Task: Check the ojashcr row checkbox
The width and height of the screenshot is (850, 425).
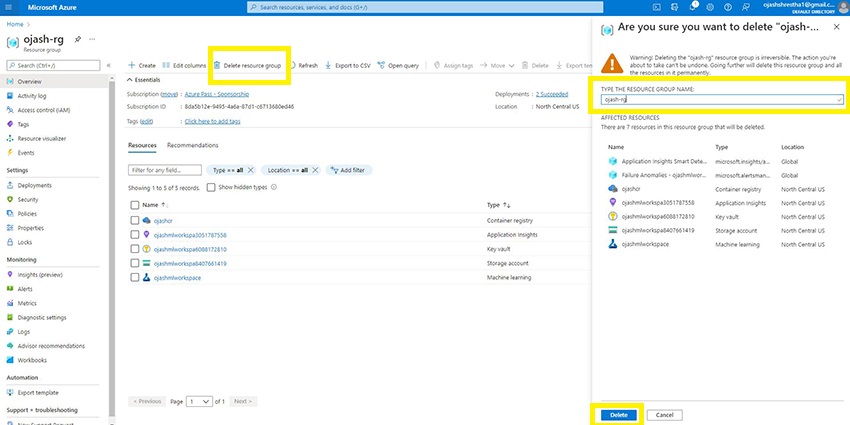Action: (x=135, y=221)
